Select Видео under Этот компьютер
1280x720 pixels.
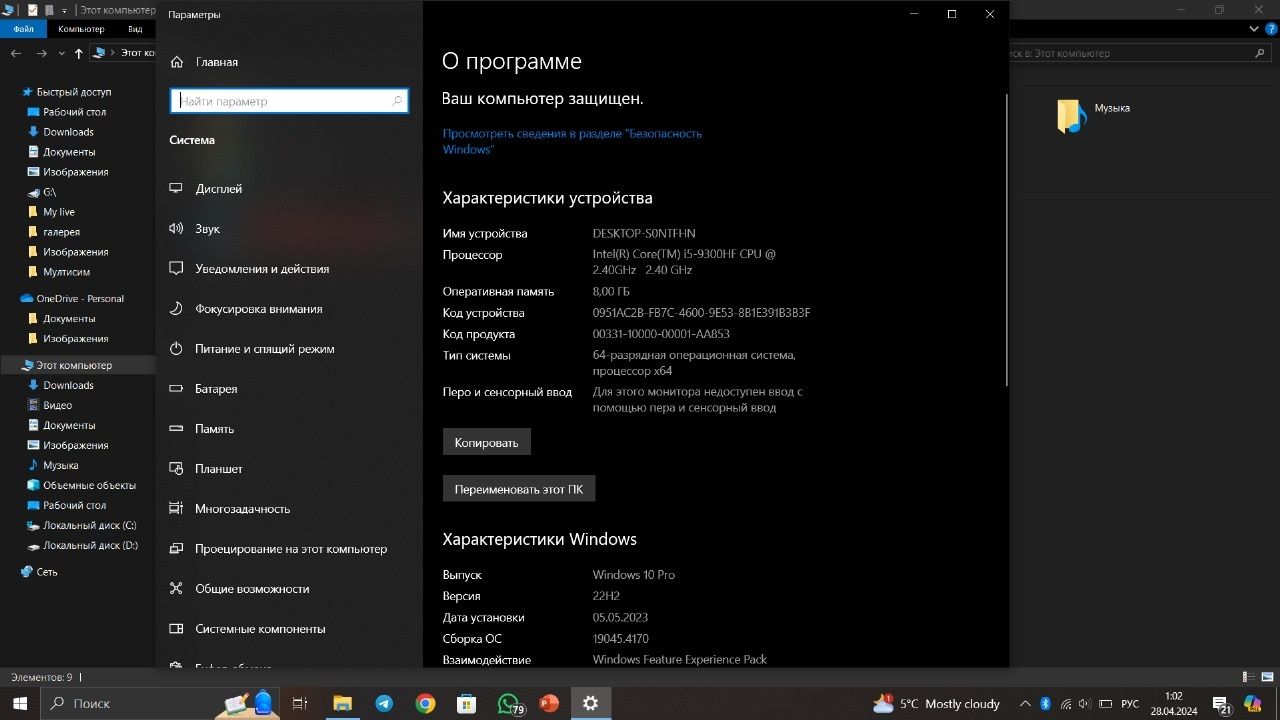[50, 405]
